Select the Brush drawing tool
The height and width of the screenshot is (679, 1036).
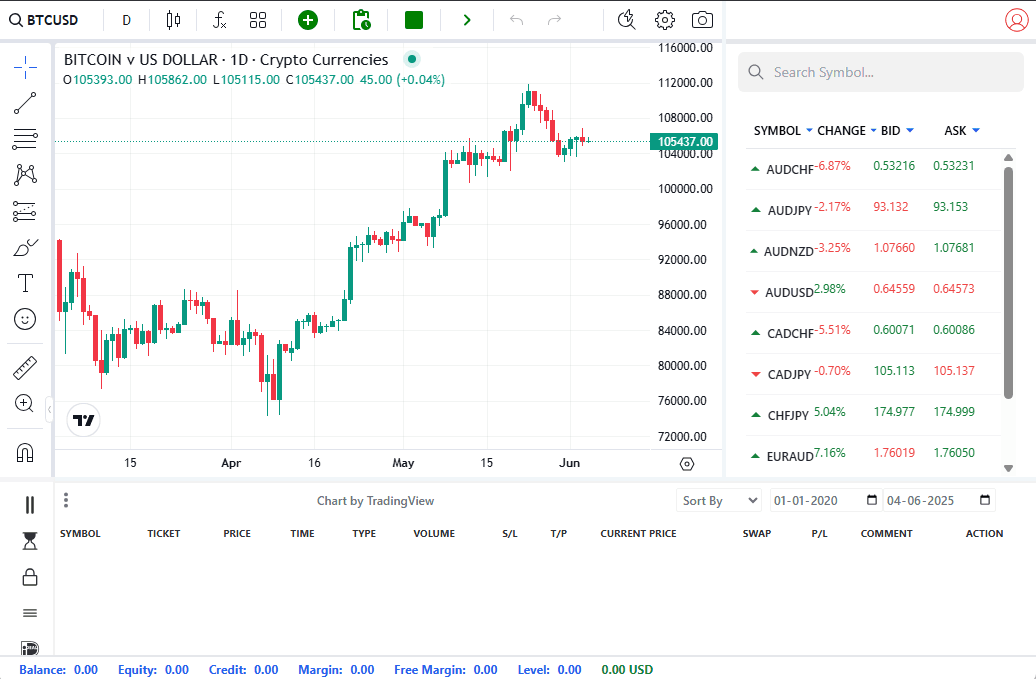tap(25, 246)
